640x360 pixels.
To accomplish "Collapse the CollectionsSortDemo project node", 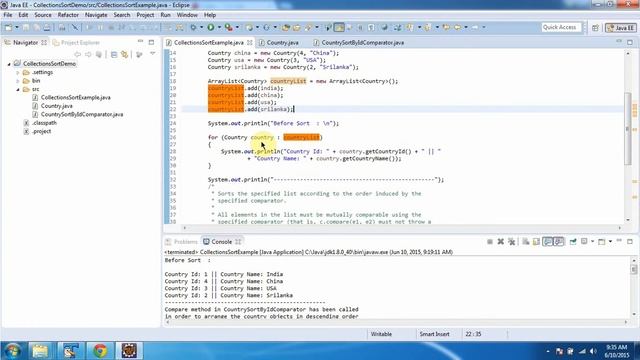I will coord(9,64).
